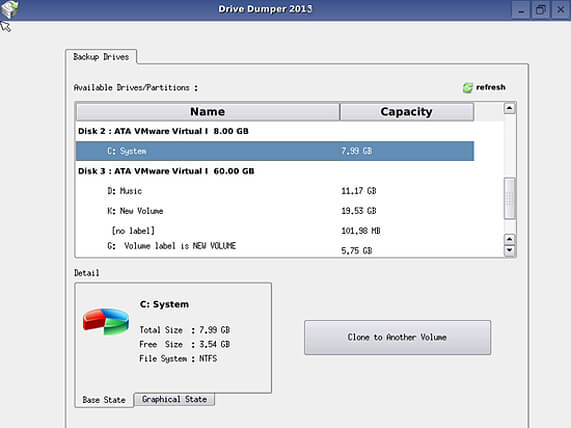Restore the window using title bar button
The height and width of the screenshot is (428, 571).
pyautogui.click(x=541, y=9)
